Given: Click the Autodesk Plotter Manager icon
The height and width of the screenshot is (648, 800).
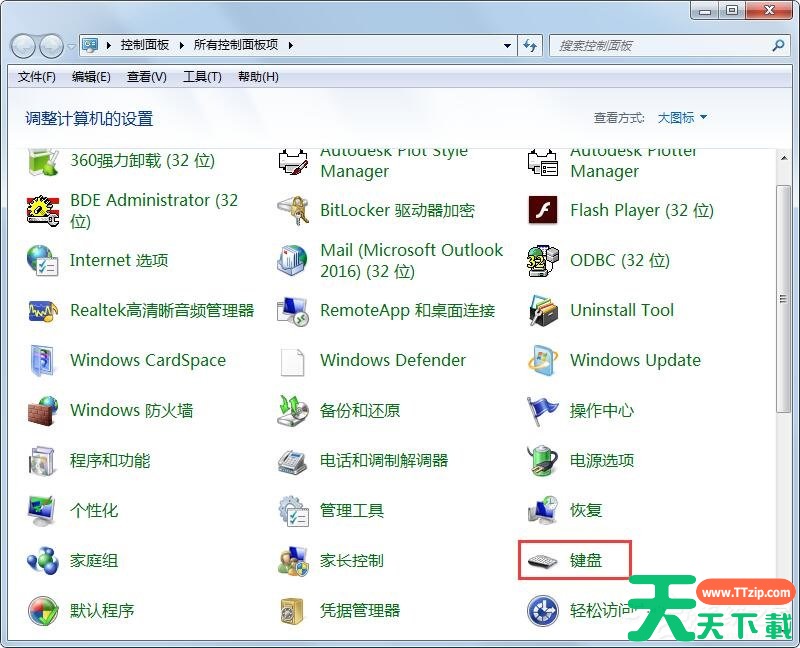Looking at the screenshot, I should (543, 162).
